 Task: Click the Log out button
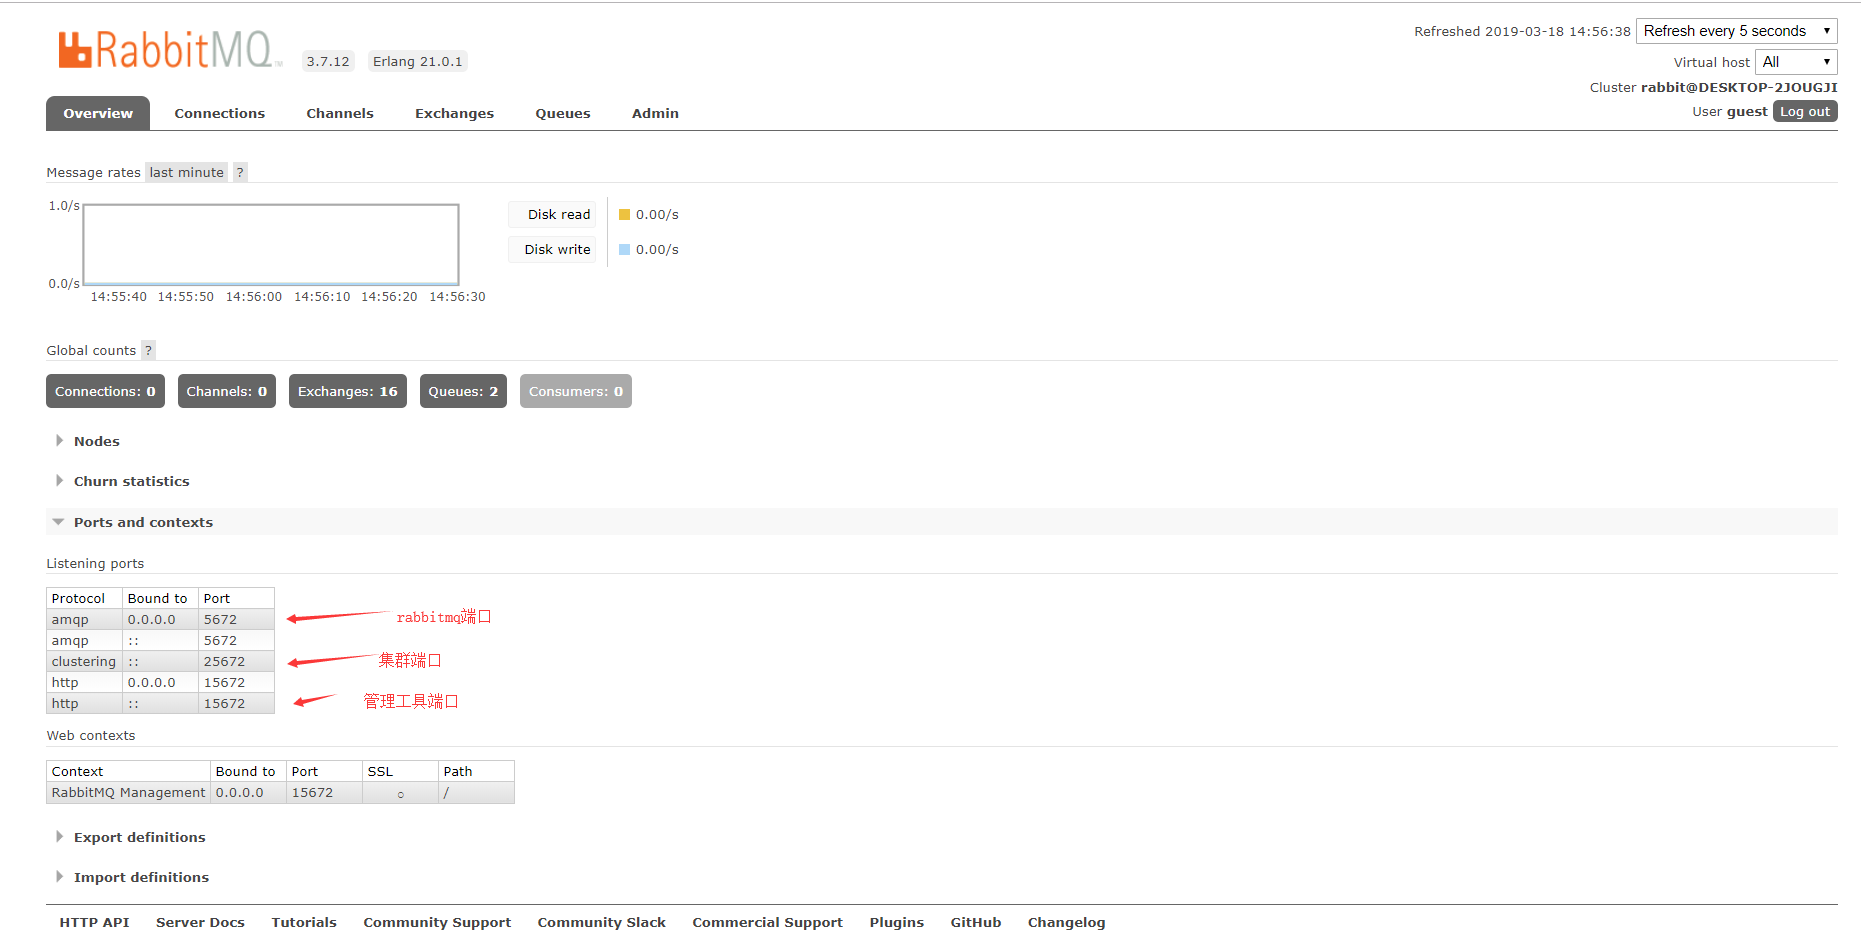pos(1805,111)
